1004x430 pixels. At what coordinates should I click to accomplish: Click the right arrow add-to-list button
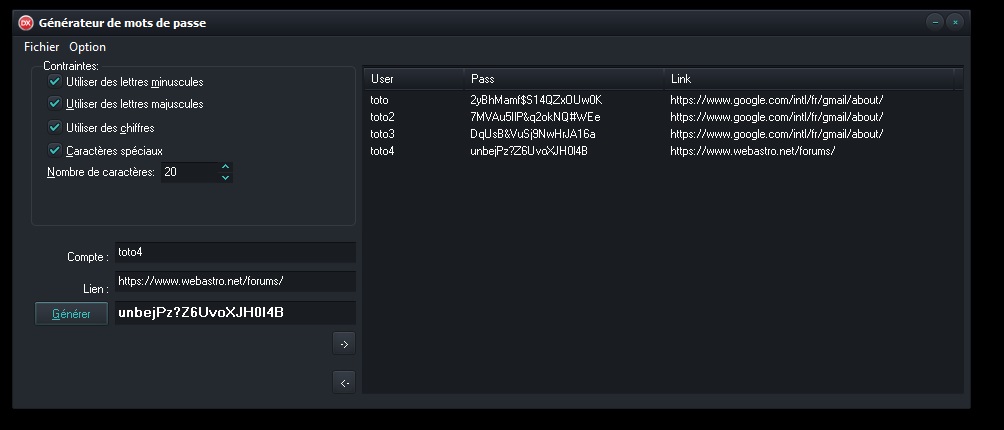coord(343,344)
